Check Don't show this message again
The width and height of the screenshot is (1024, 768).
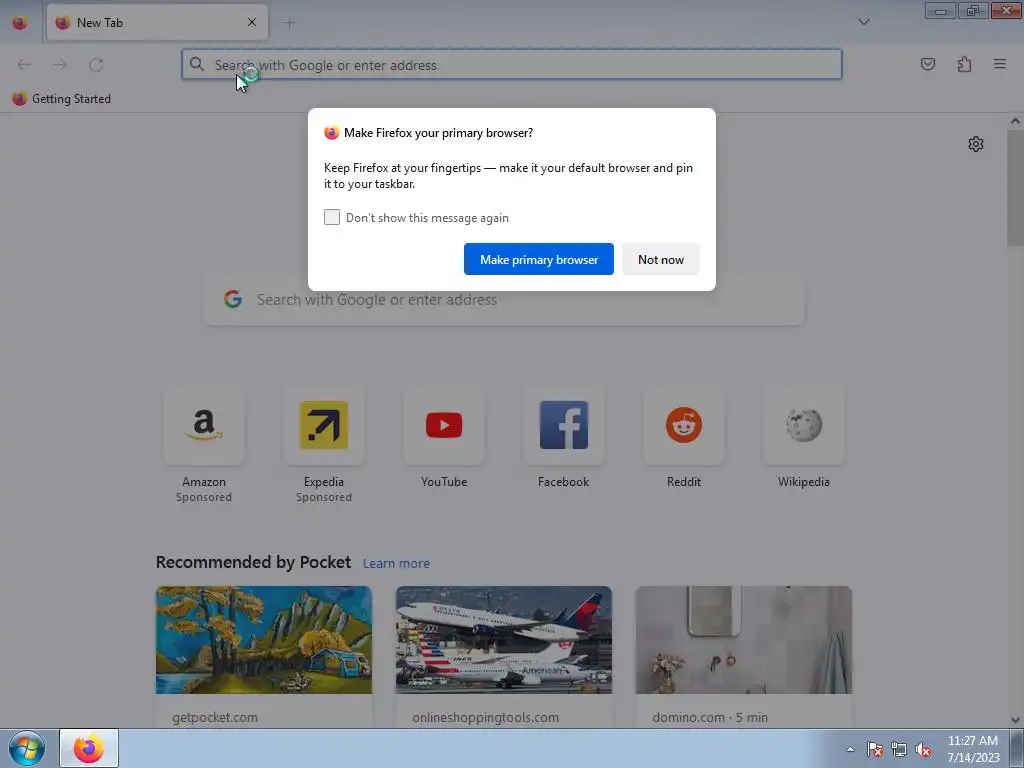(x=332, y=217)
